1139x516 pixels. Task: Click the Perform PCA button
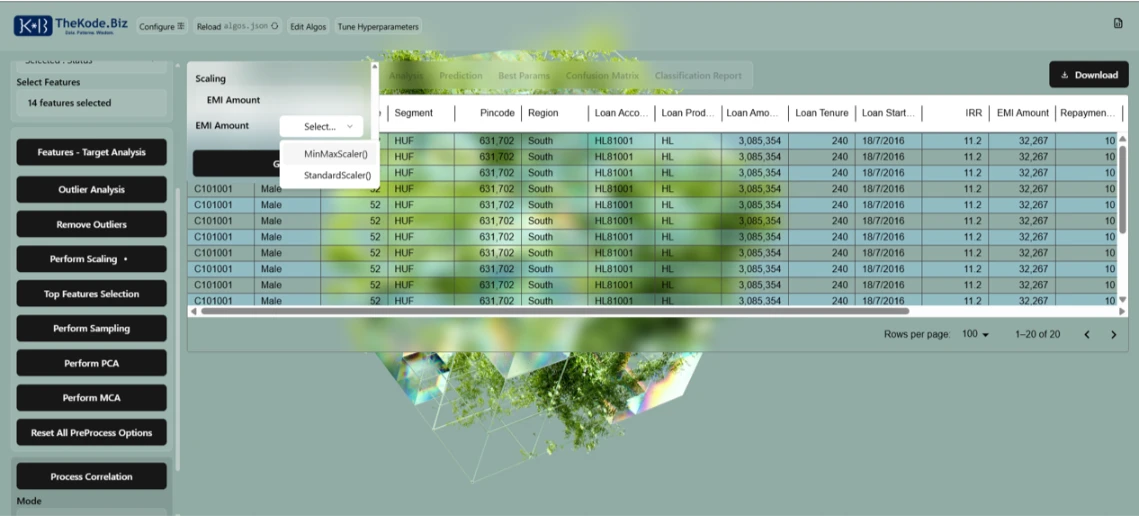pos(91,363)
